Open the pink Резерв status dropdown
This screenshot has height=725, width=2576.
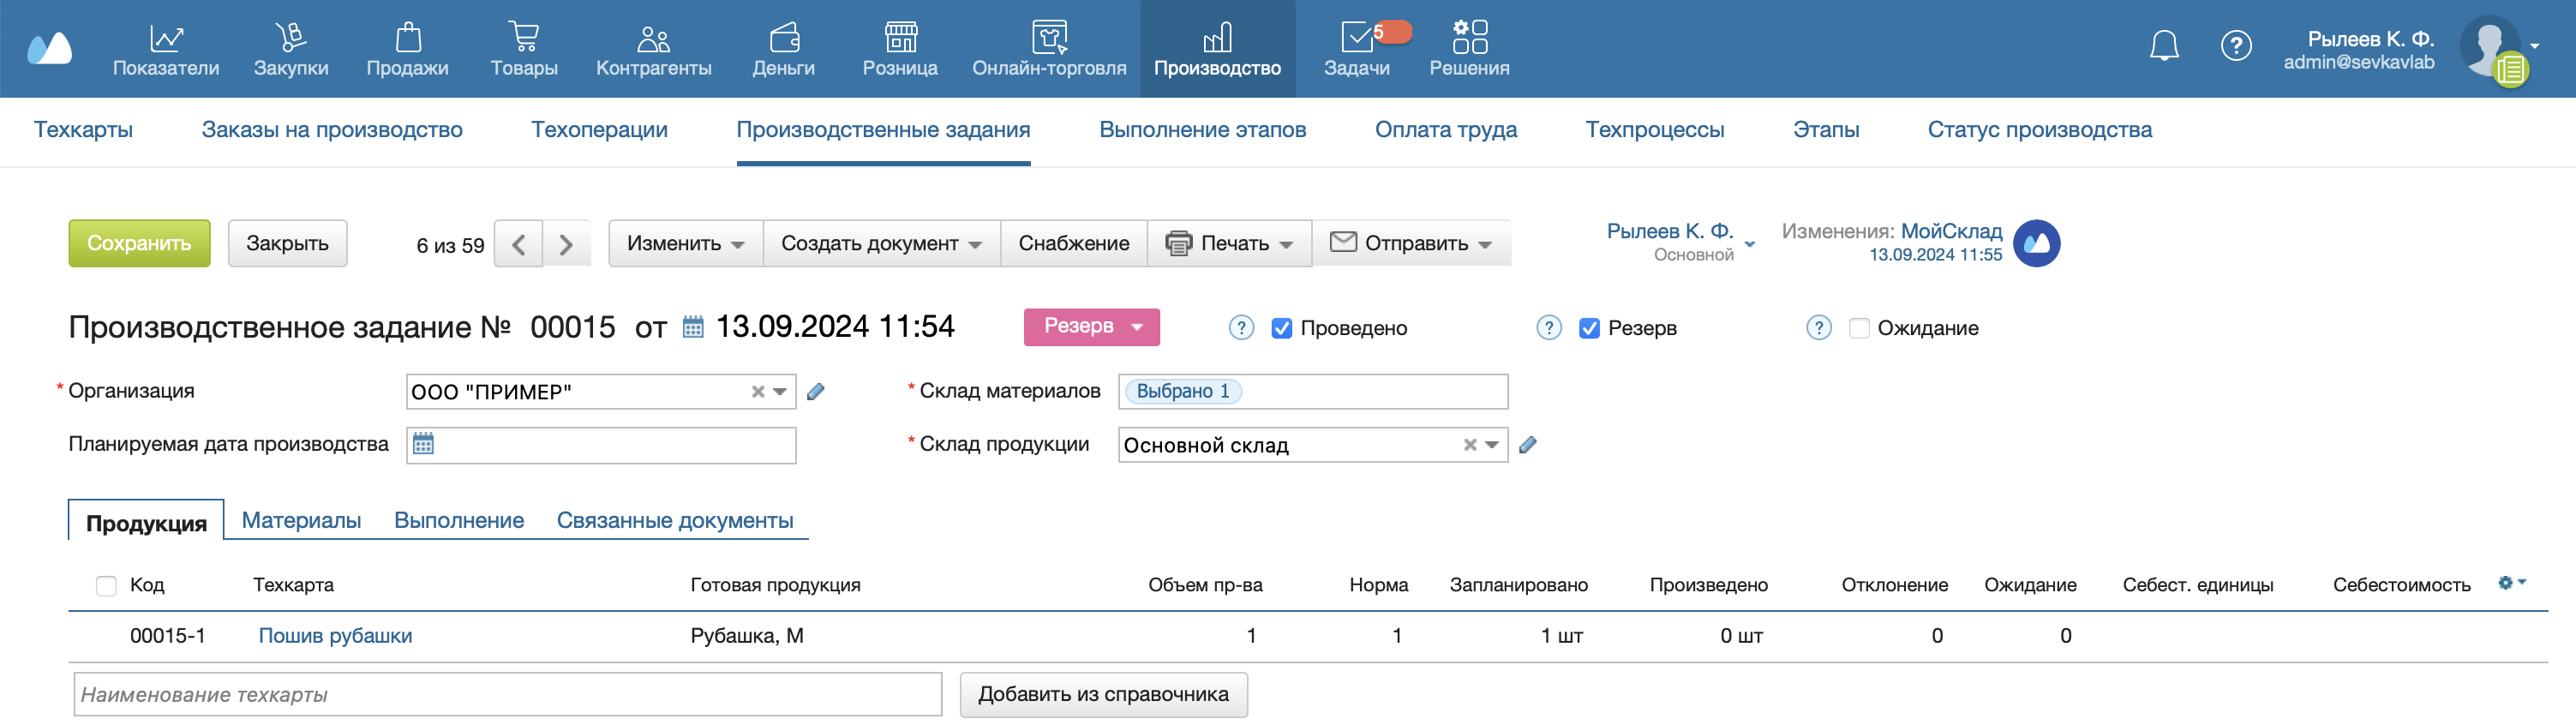pos(1092,327)
